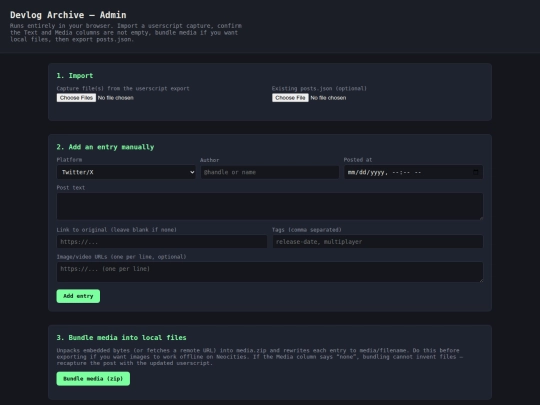Click the Bundle media (zip) button
Image resolution: width=540 pixels, height=405 pixels.
click(x=93, y=379)
